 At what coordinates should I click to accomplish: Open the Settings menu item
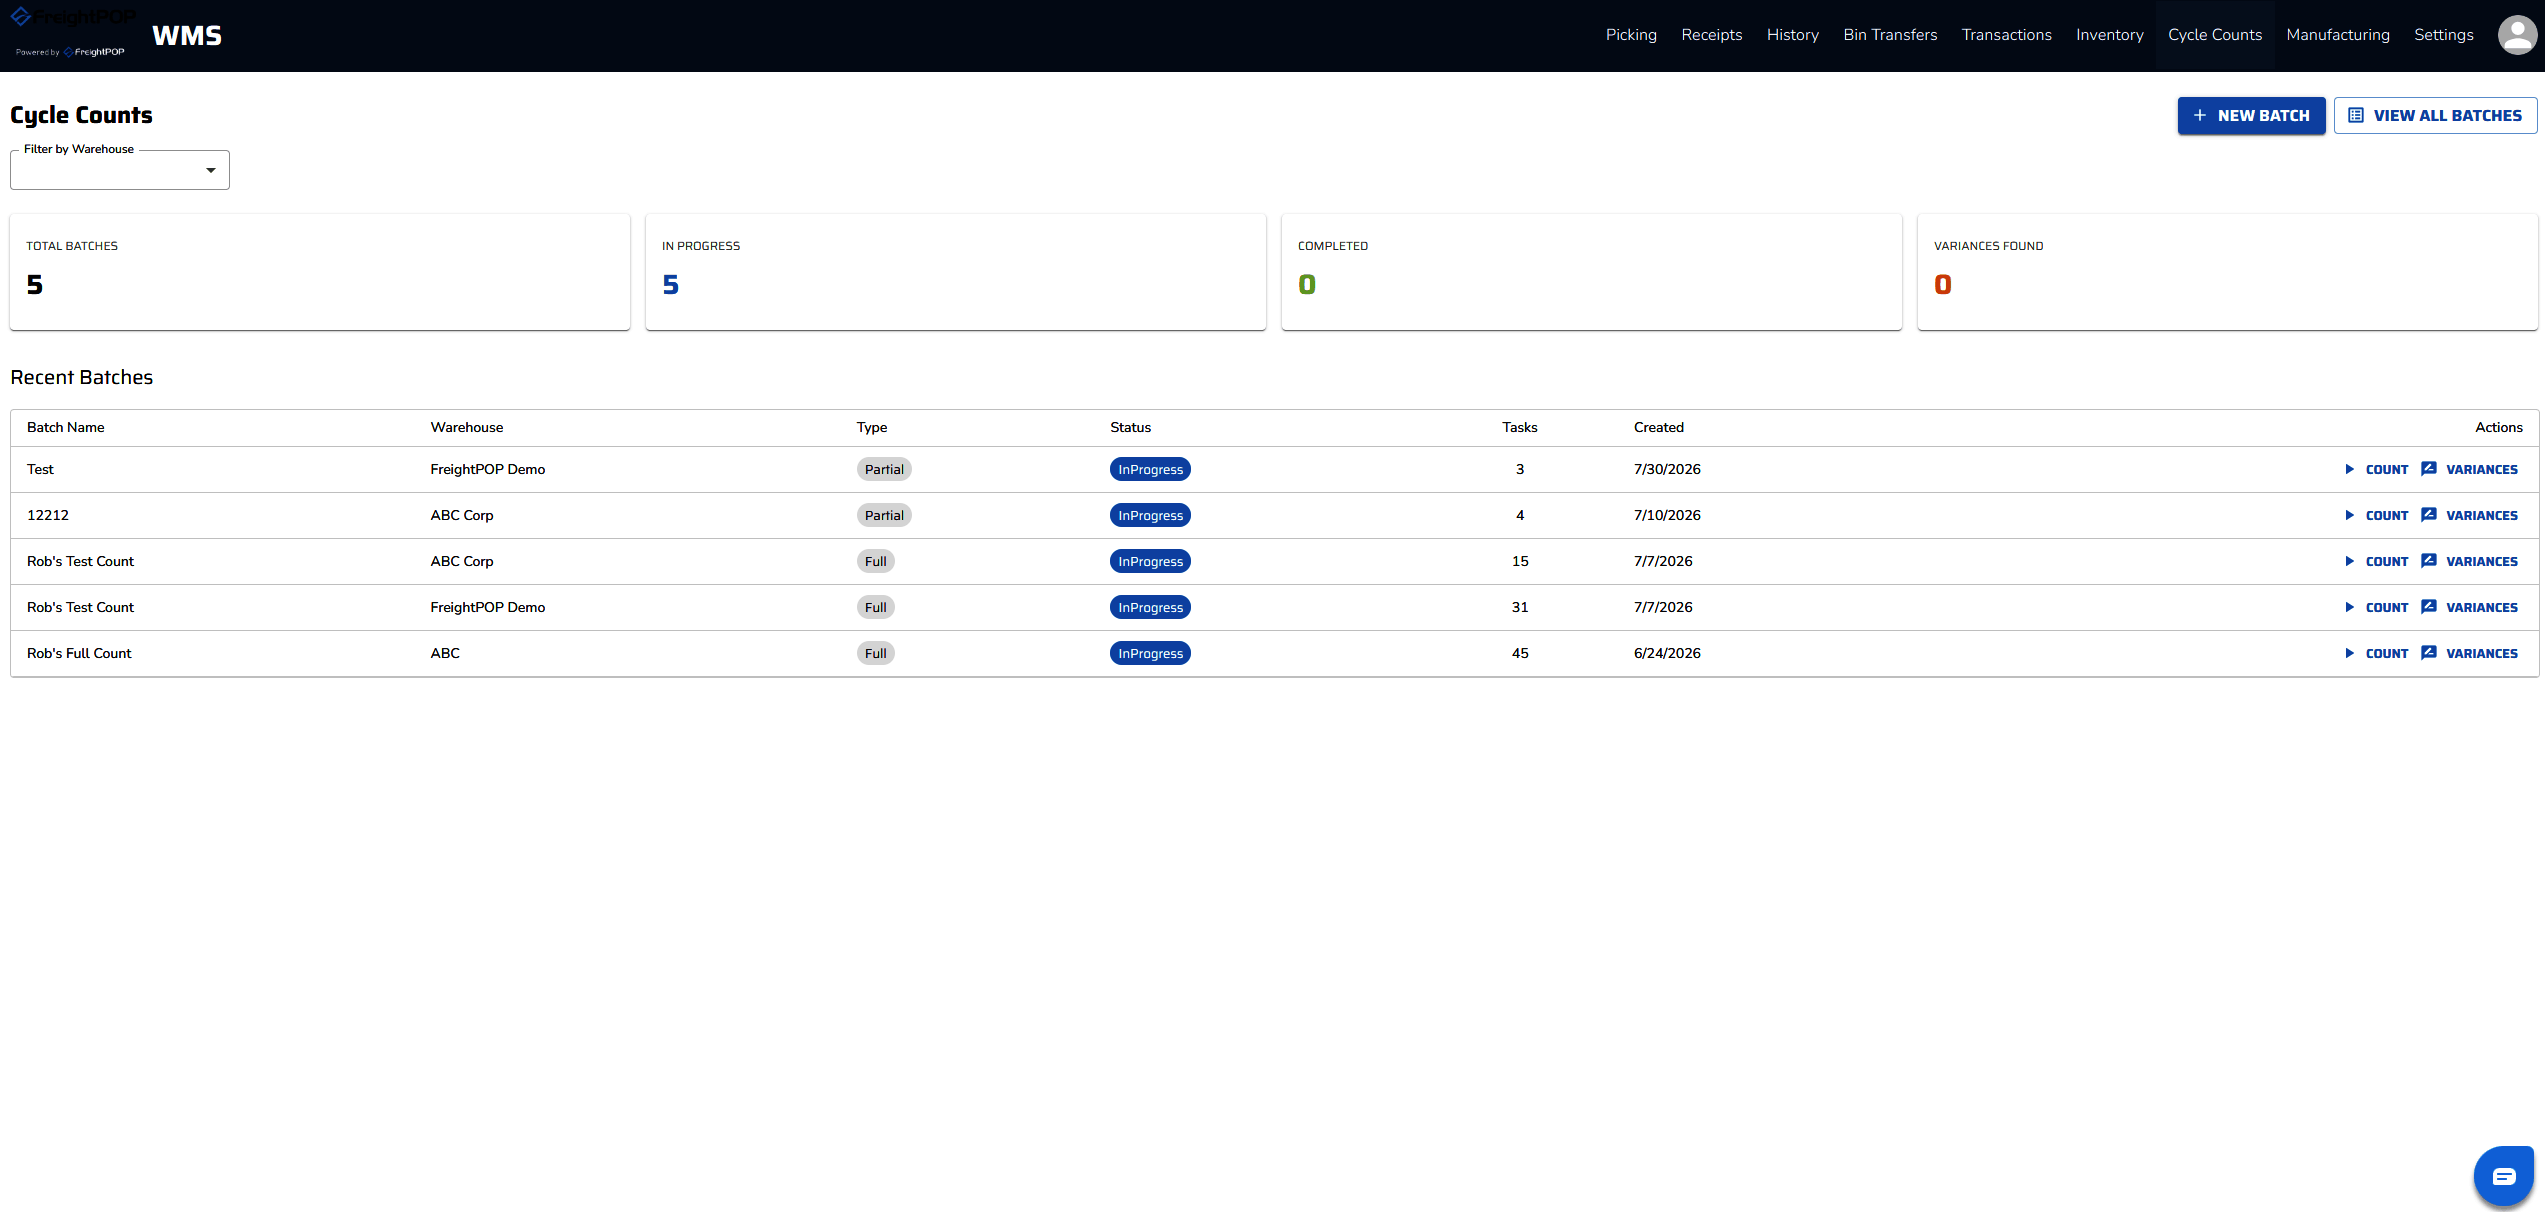pyautogui.click(x=2444, y=35)
